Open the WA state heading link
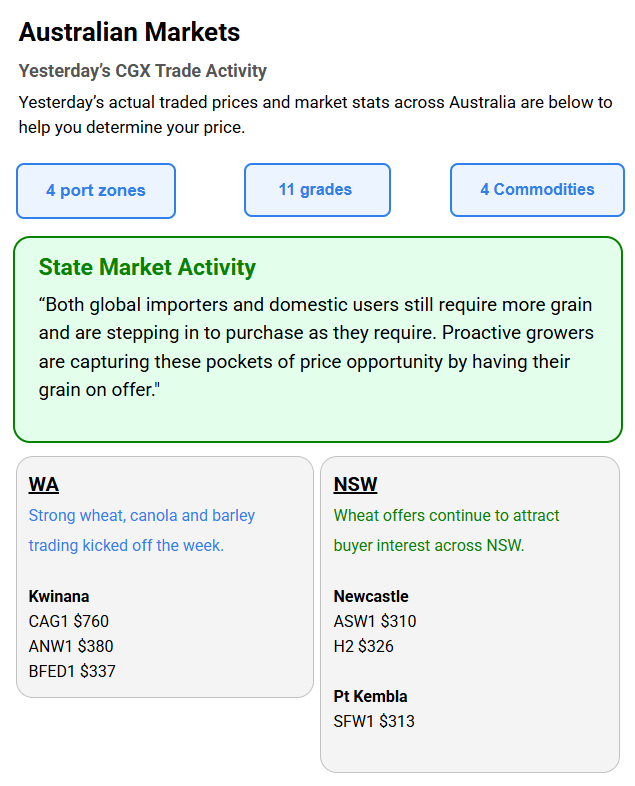The width and height of the screenshot is (635, 786). tap(44, 485)
